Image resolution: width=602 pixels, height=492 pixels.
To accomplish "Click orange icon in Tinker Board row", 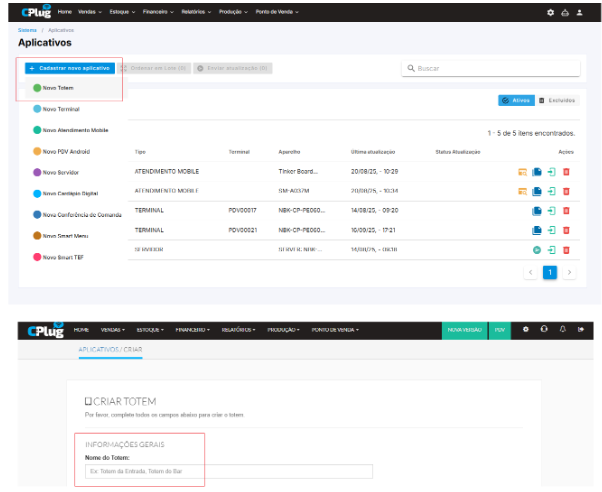I will (x=522, y=172).
